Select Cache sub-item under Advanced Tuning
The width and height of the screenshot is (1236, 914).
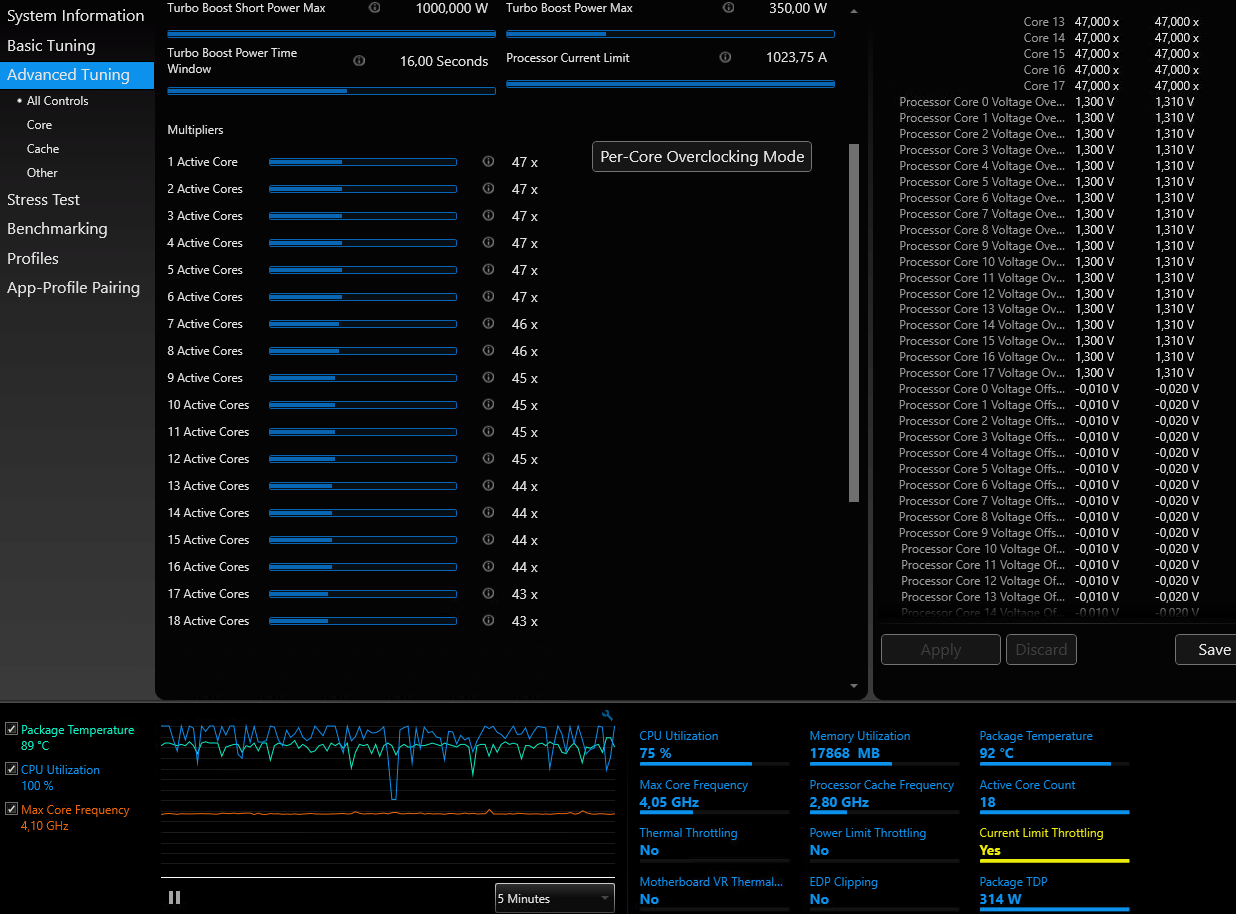click(43, 148)
